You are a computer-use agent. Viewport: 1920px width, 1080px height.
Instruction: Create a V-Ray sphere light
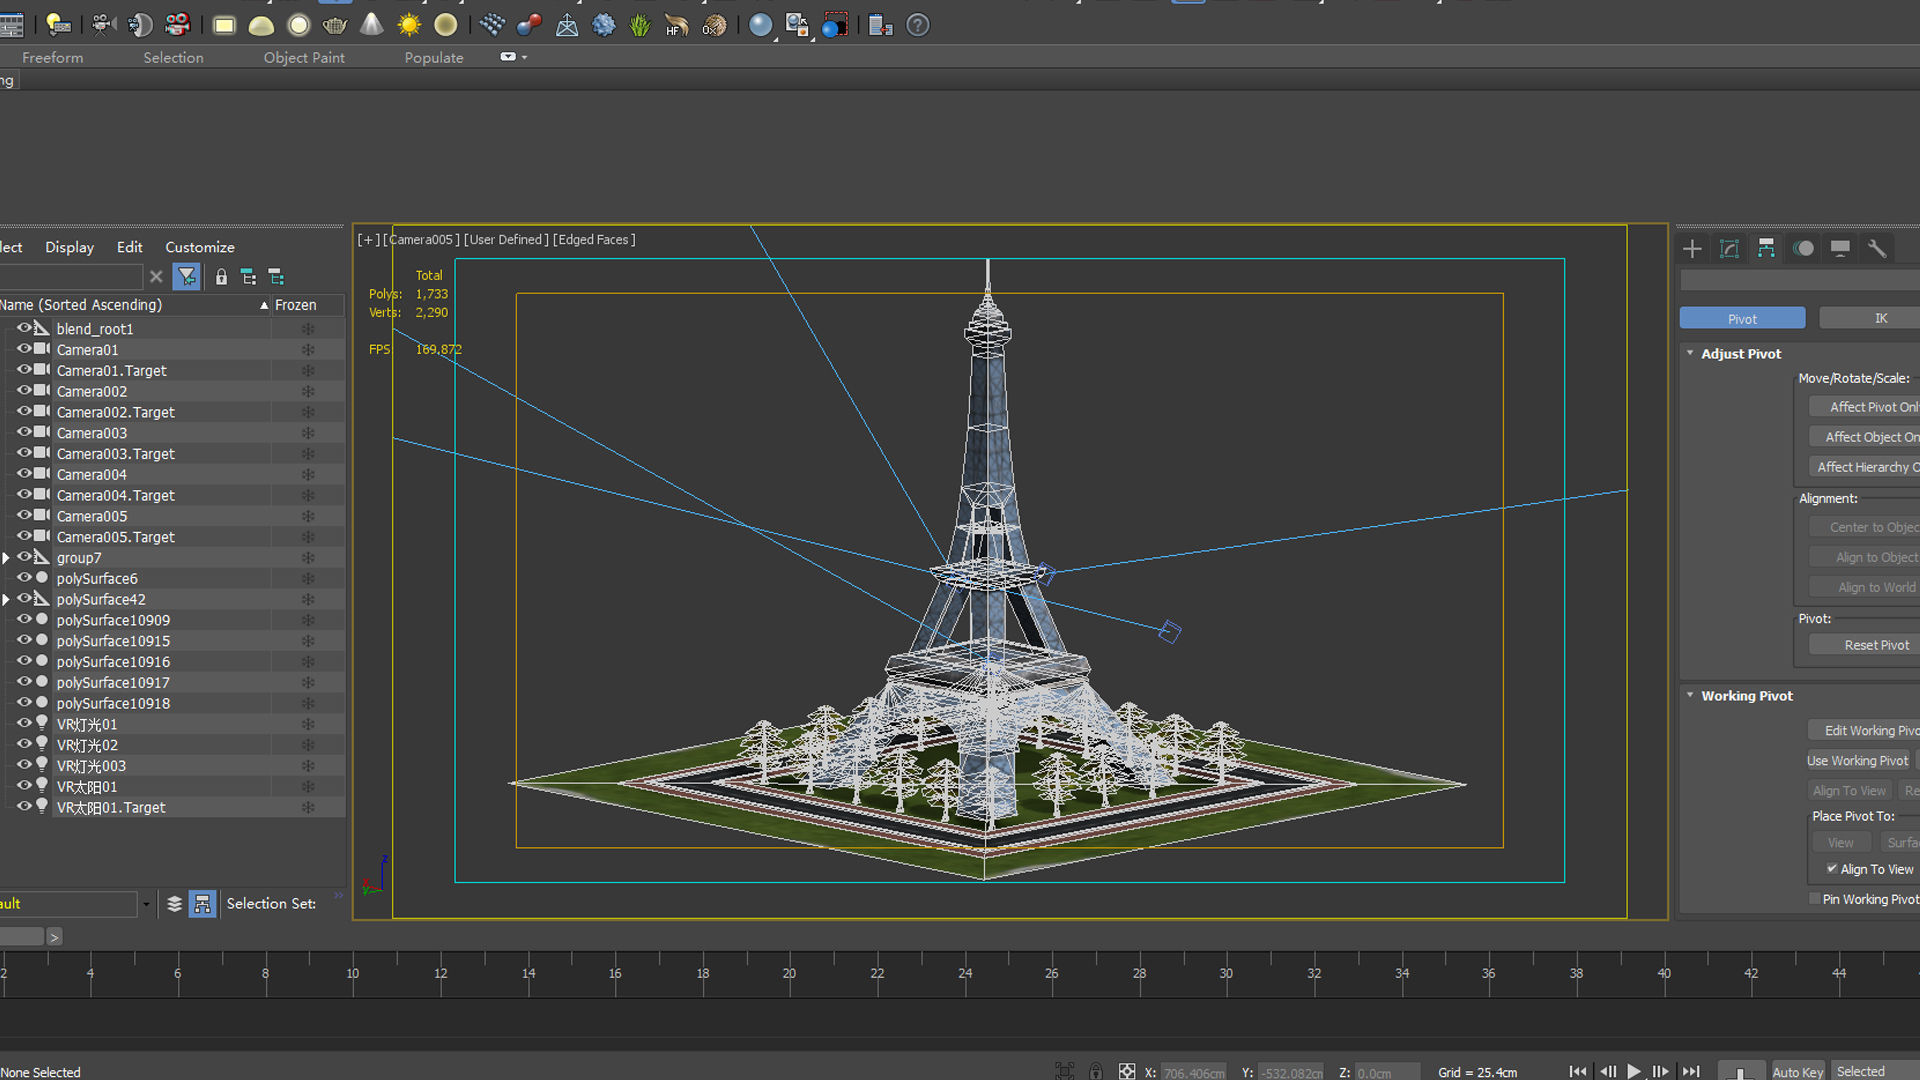[298, 25]
